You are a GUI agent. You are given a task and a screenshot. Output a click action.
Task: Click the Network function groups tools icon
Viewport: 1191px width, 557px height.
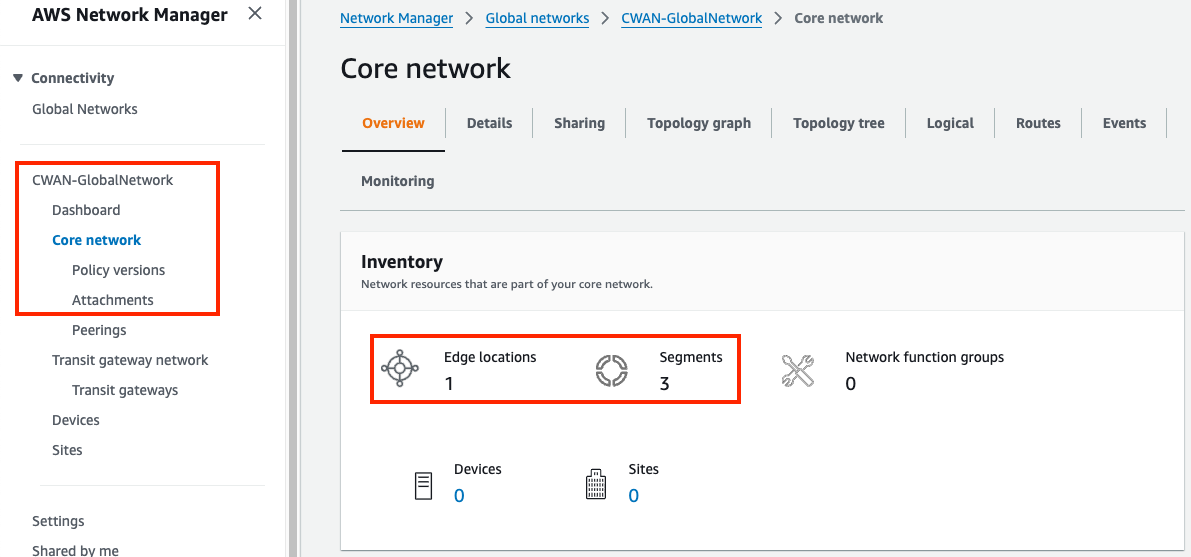point(798,371)
